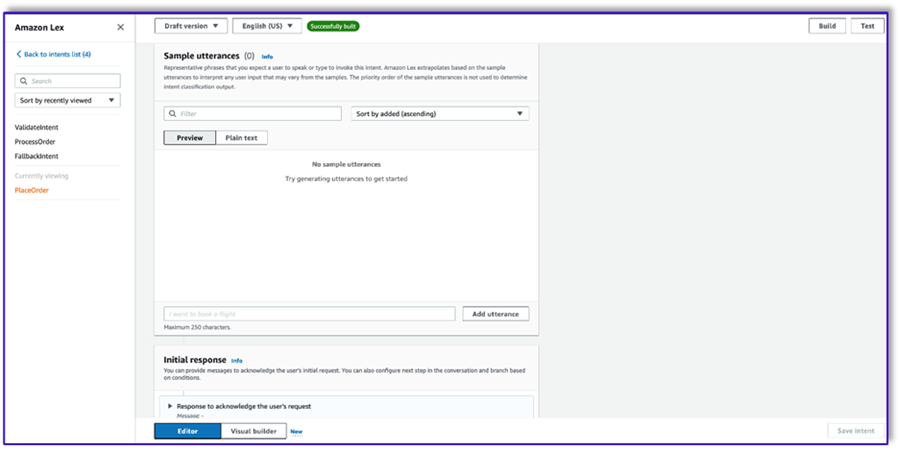The height and width of the screenshot is (449, 900).
Task: Click the search magnifier icon in sidebar
Action: [x=24, y=81]
